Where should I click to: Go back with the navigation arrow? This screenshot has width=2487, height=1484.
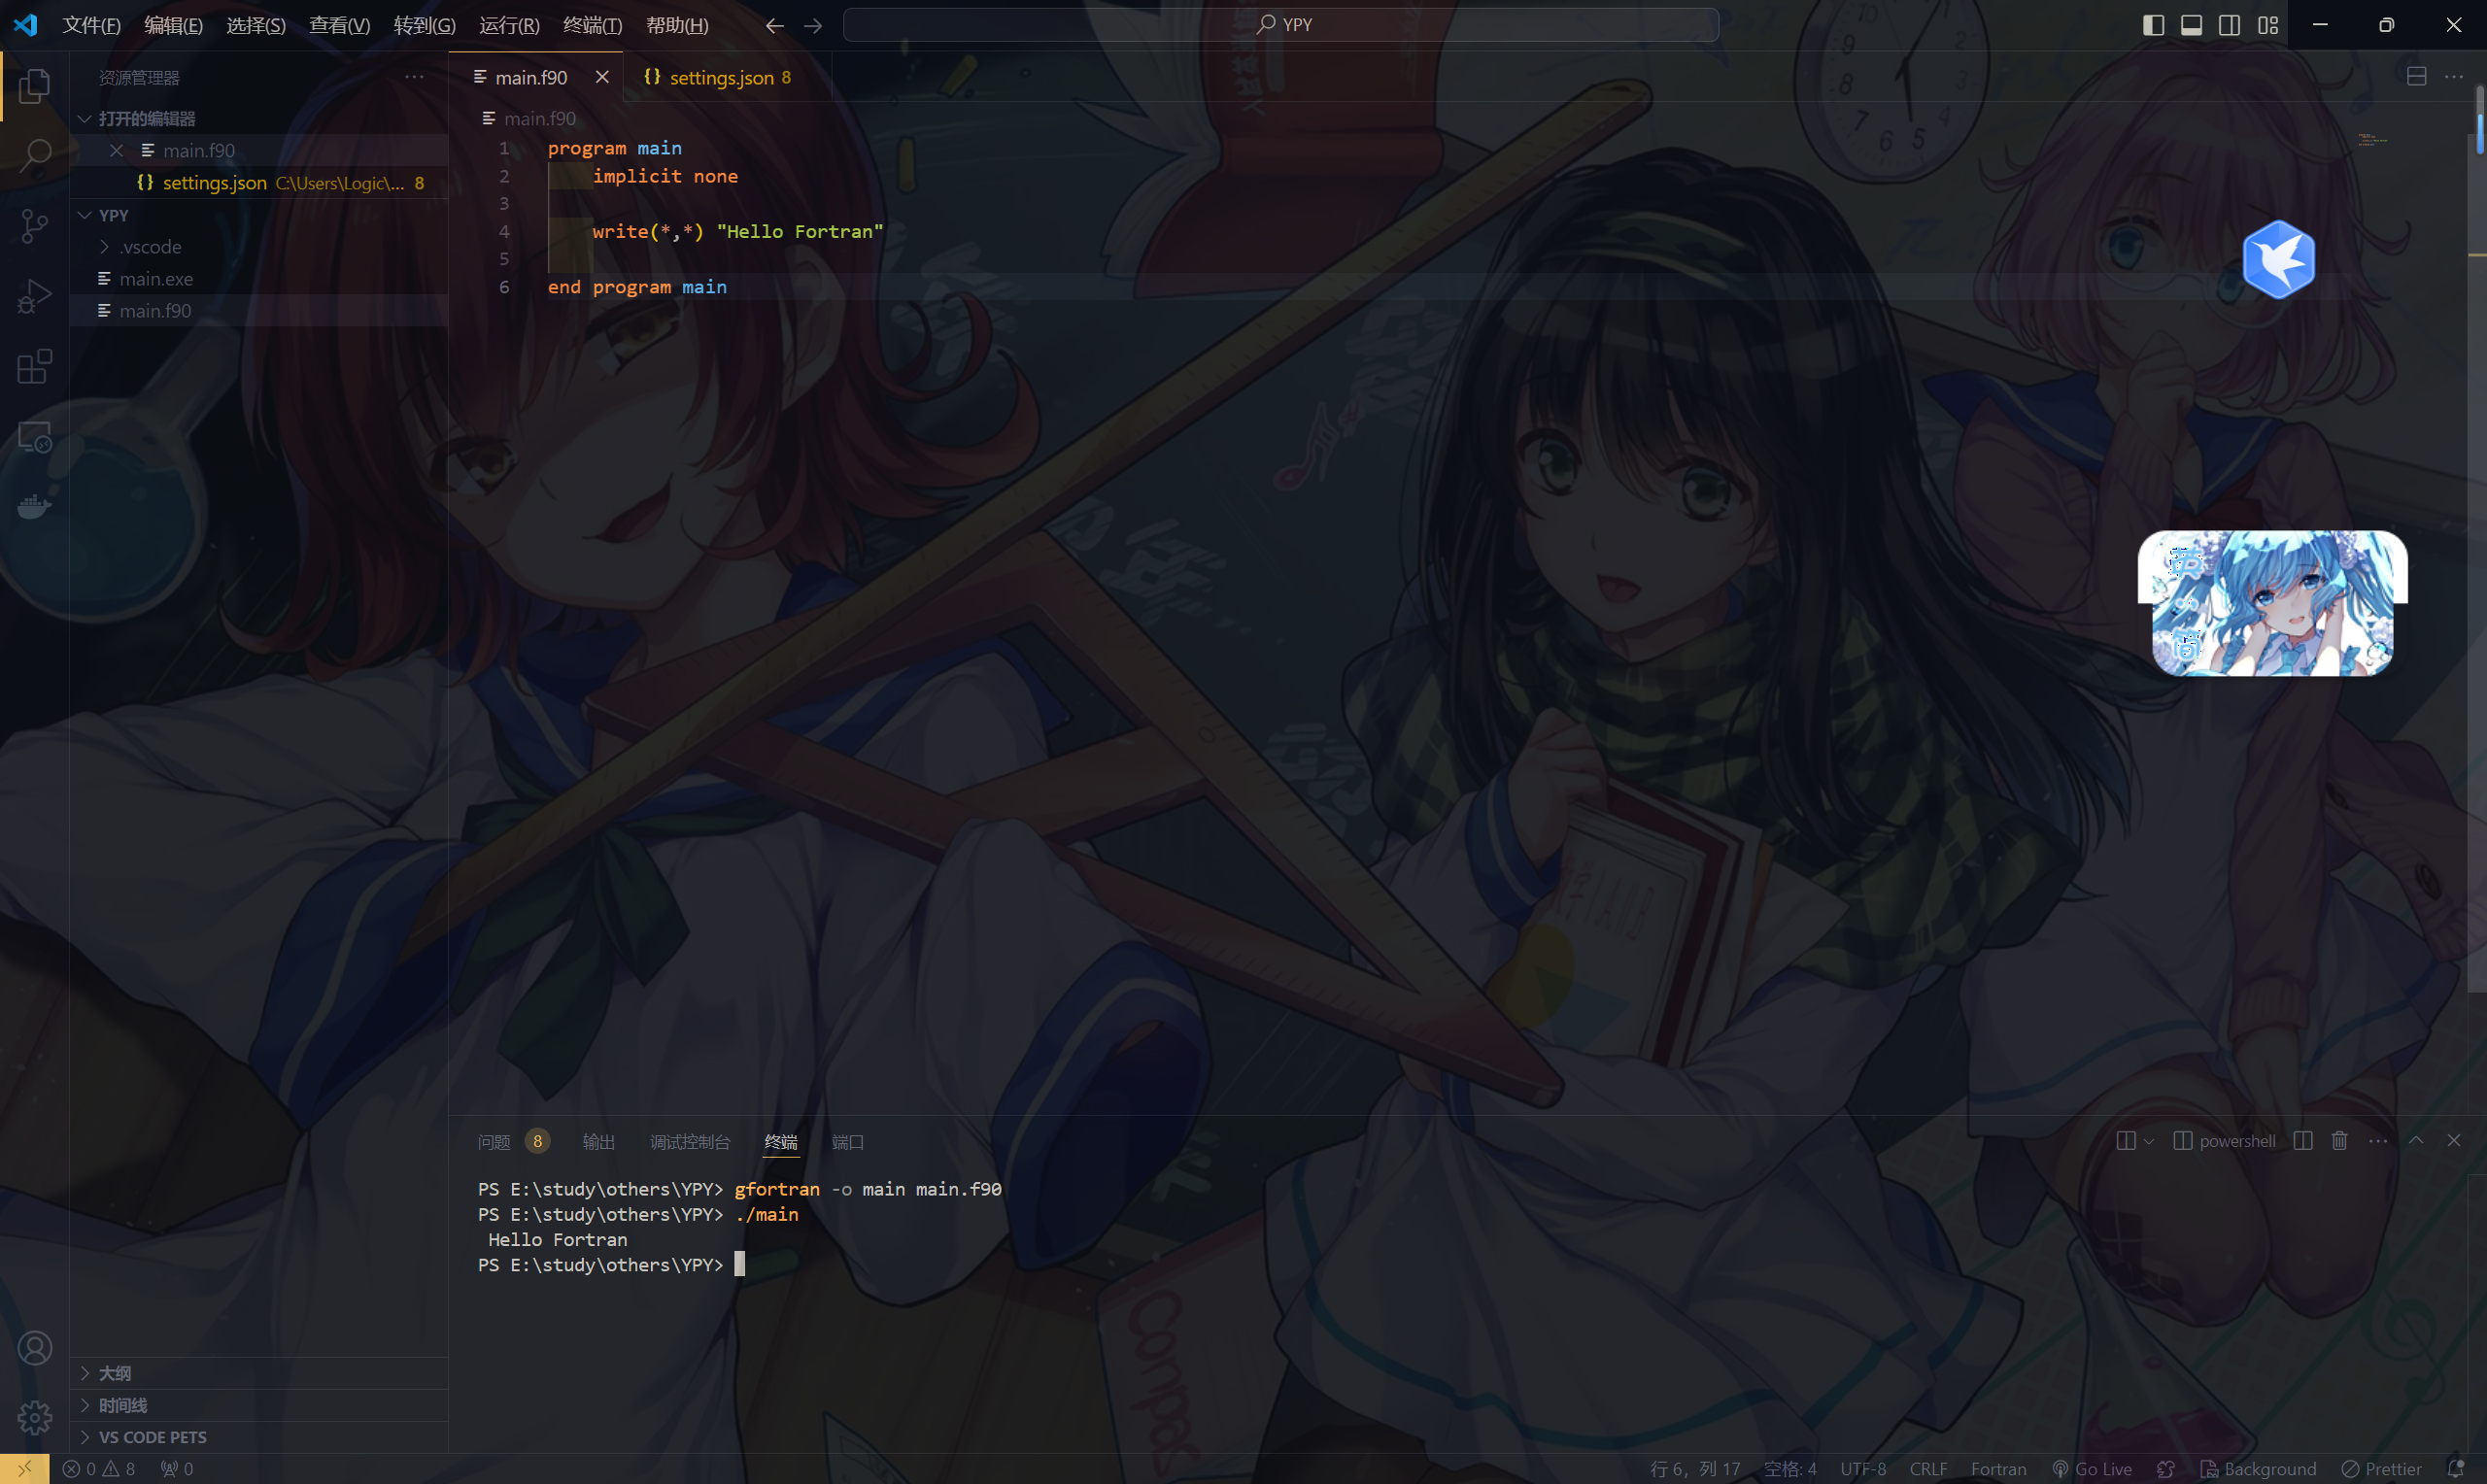774,25
